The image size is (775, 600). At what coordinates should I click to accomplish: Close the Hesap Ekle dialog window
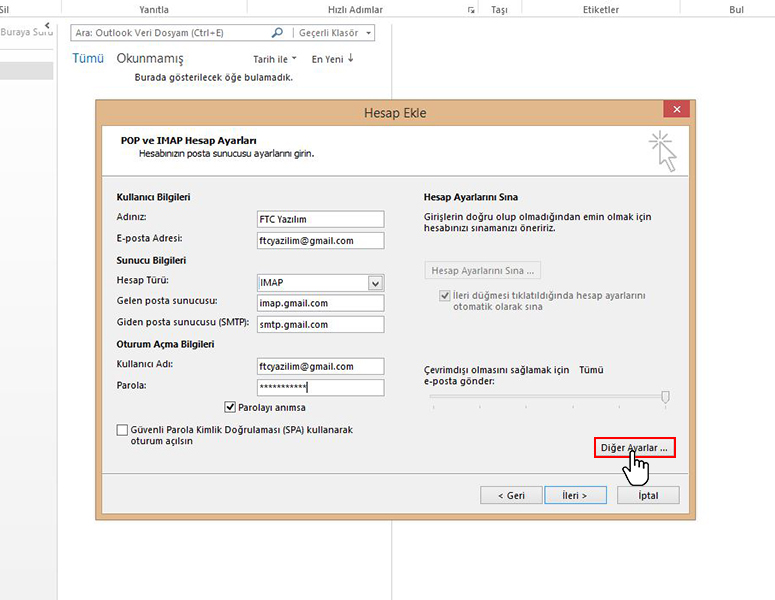[x=677, y=110]
